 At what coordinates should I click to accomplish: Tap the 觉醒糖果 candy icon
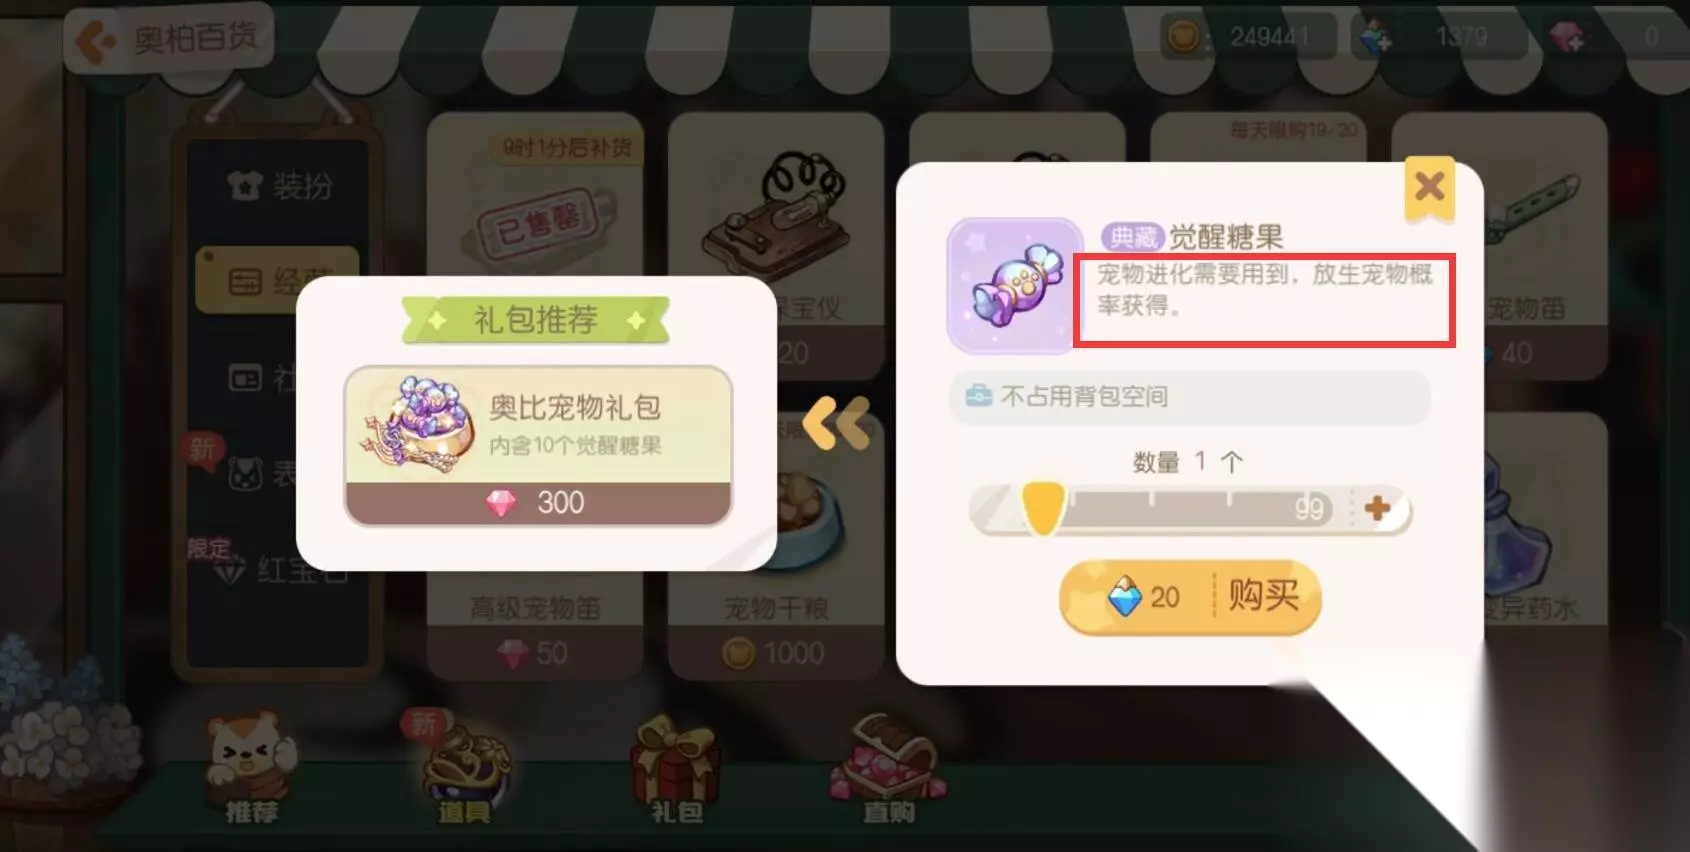tap(1015, 286)
